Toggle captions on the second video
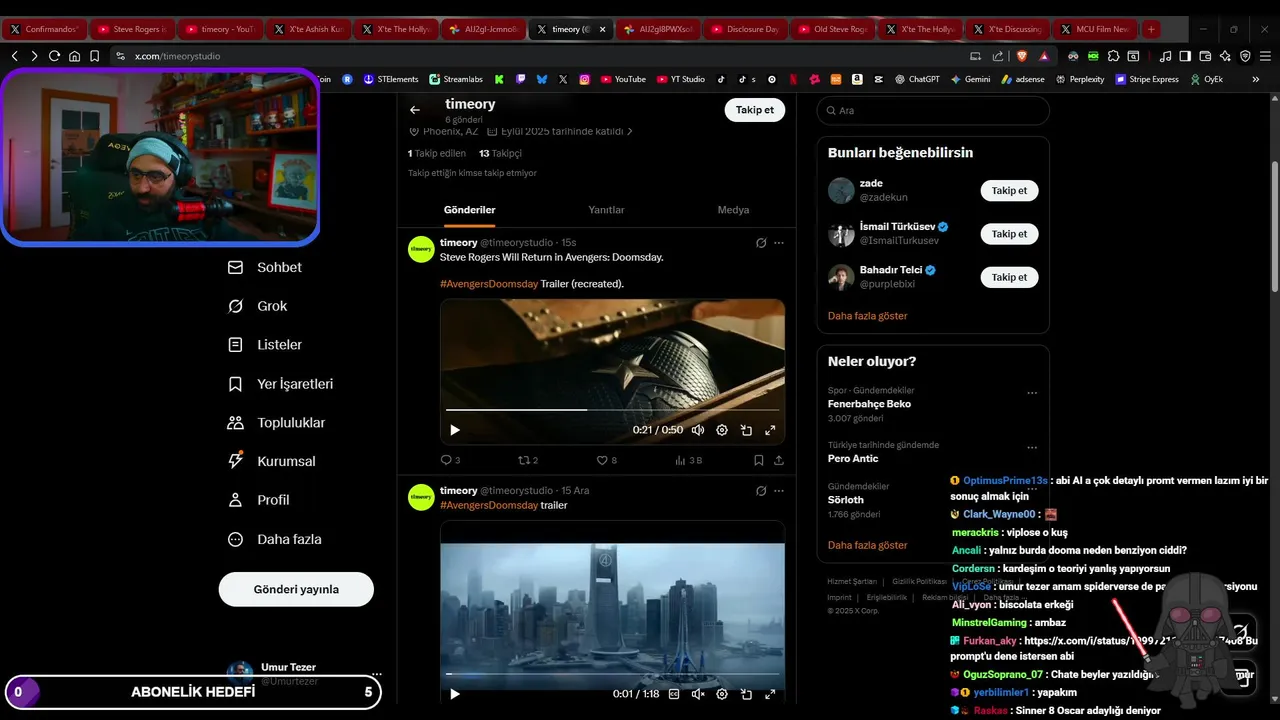Screen dimensions: 1280x720 (674, 694)
